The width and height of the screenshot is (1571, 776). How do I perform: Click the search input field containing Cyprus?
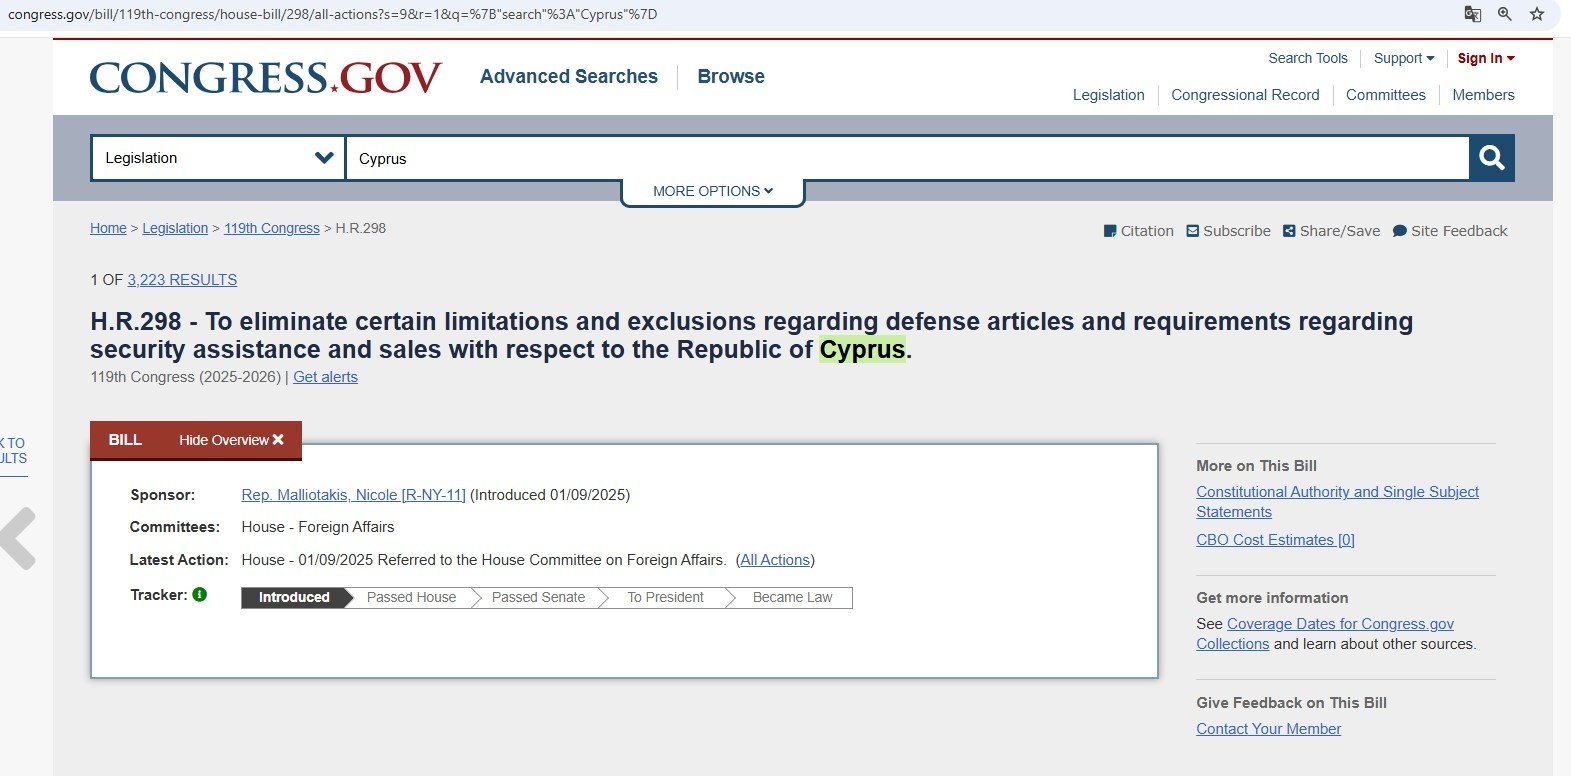pos(905,158)
